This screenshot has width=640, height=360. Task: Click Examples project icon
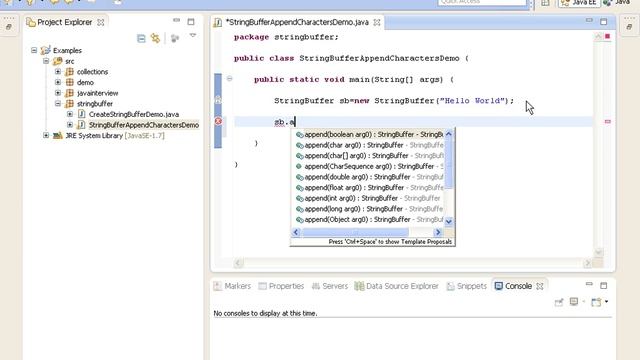pyautogui.click(x=46, y=50)
